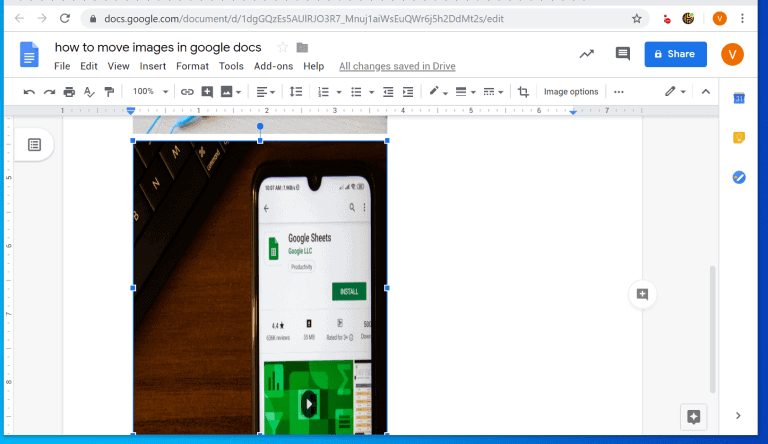Viewport: 768px width, 444px height.
Task: Open the Add-ons menu
Action: point(273,66)
